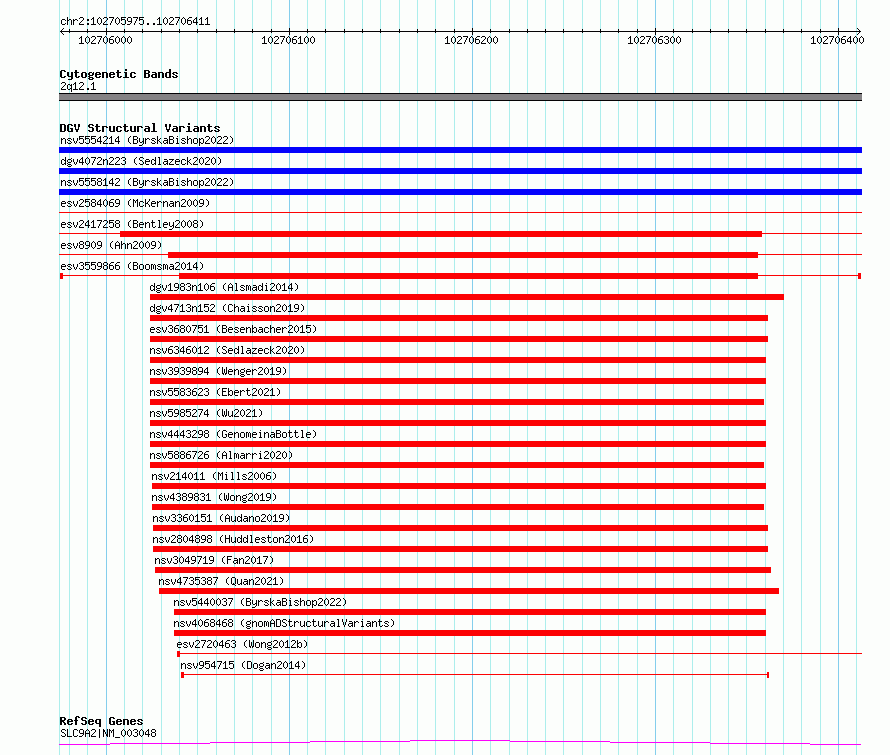This screenshot has width=890, height=755.
Task: Click ruler position 102706000
Action: (x=106, y=40)
